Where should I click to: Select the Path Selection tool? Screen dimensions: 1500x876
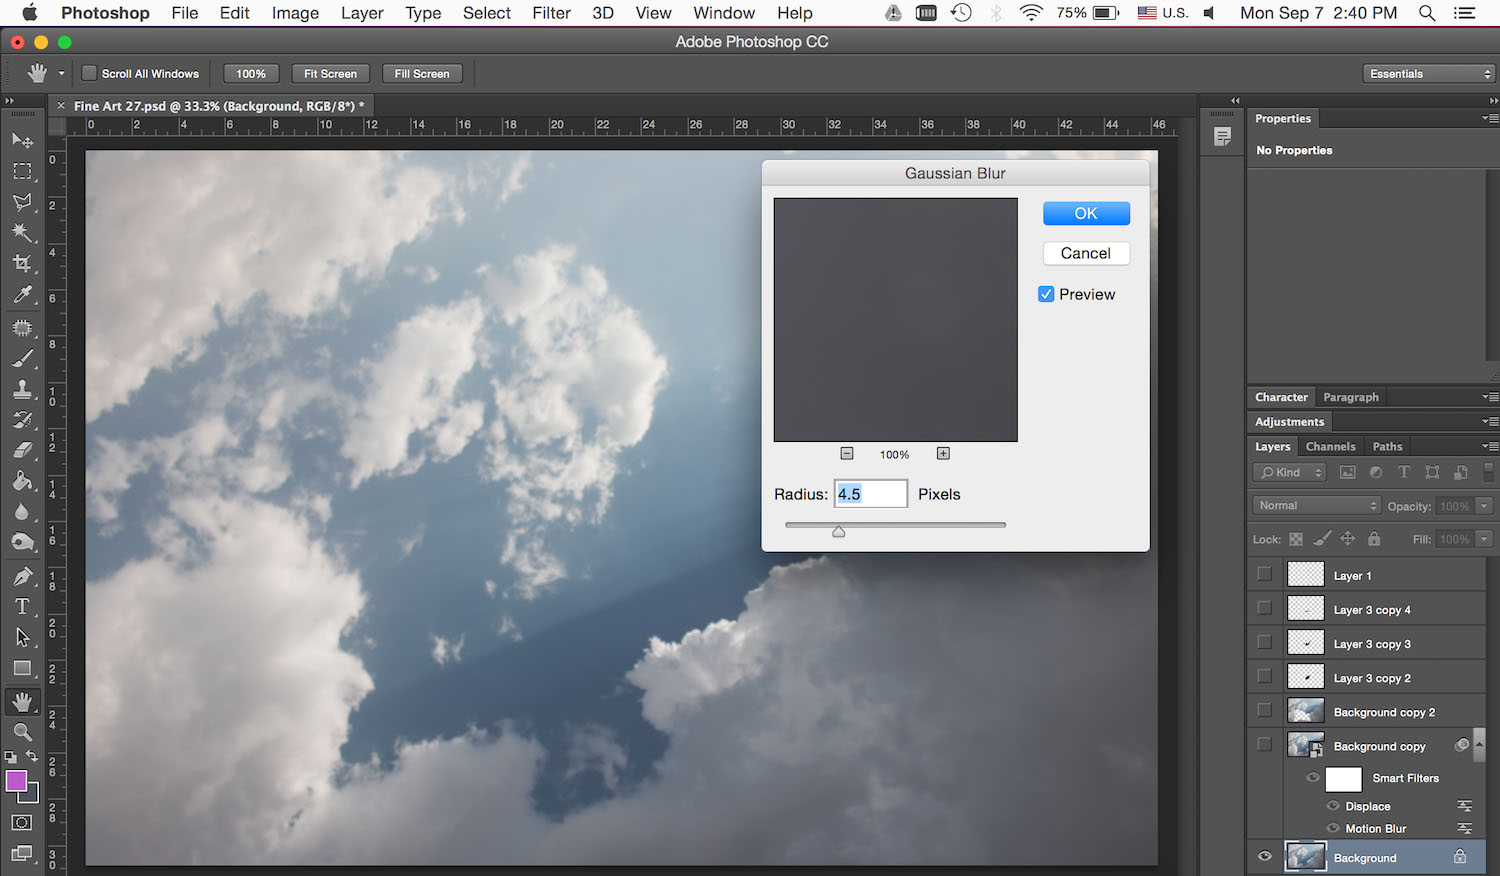(22, 638)
